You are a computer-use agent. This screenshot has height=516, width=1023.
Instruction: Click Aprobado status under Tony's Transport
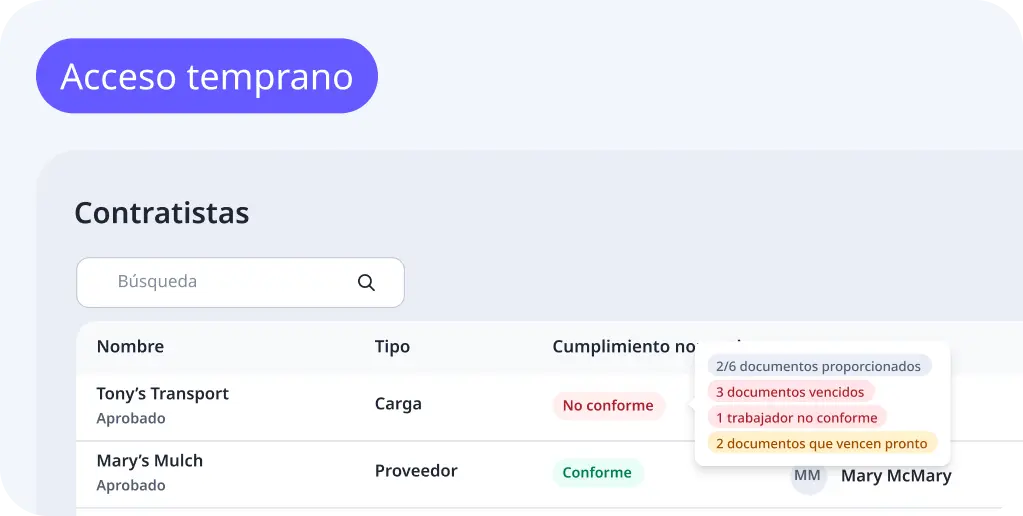tap(131, 419)
